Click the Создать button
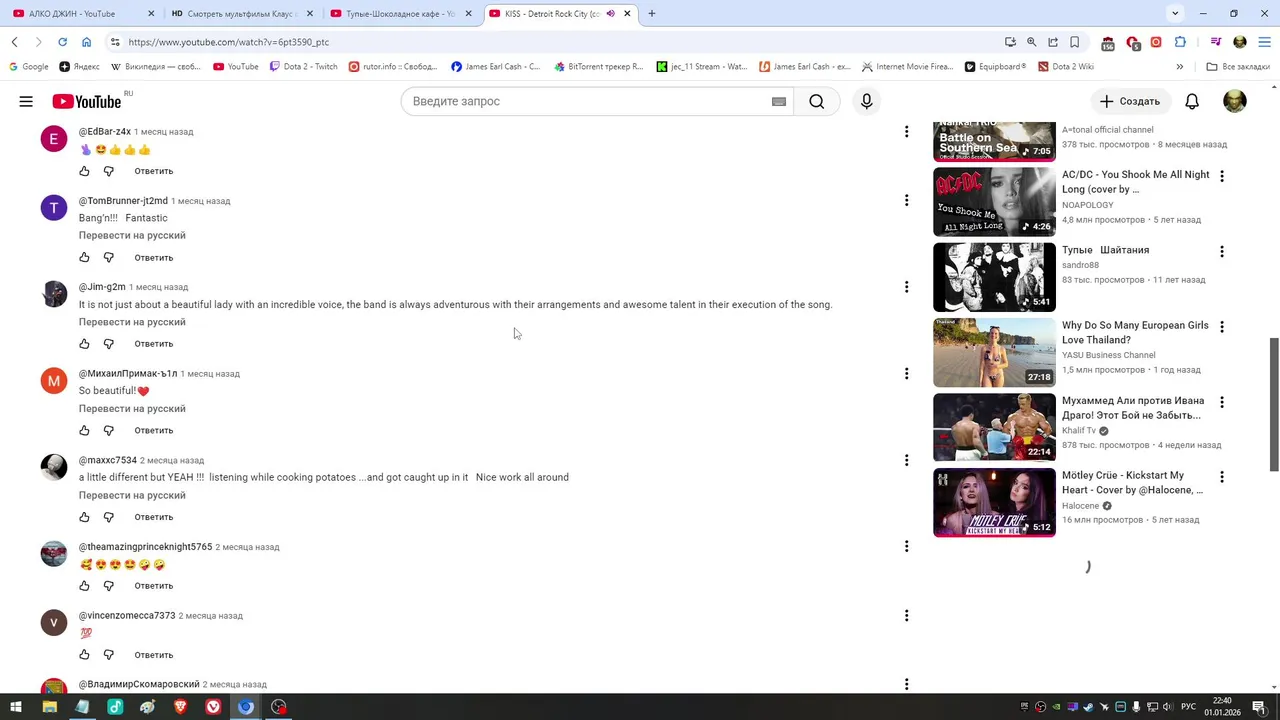 (x=1130, y=101)
